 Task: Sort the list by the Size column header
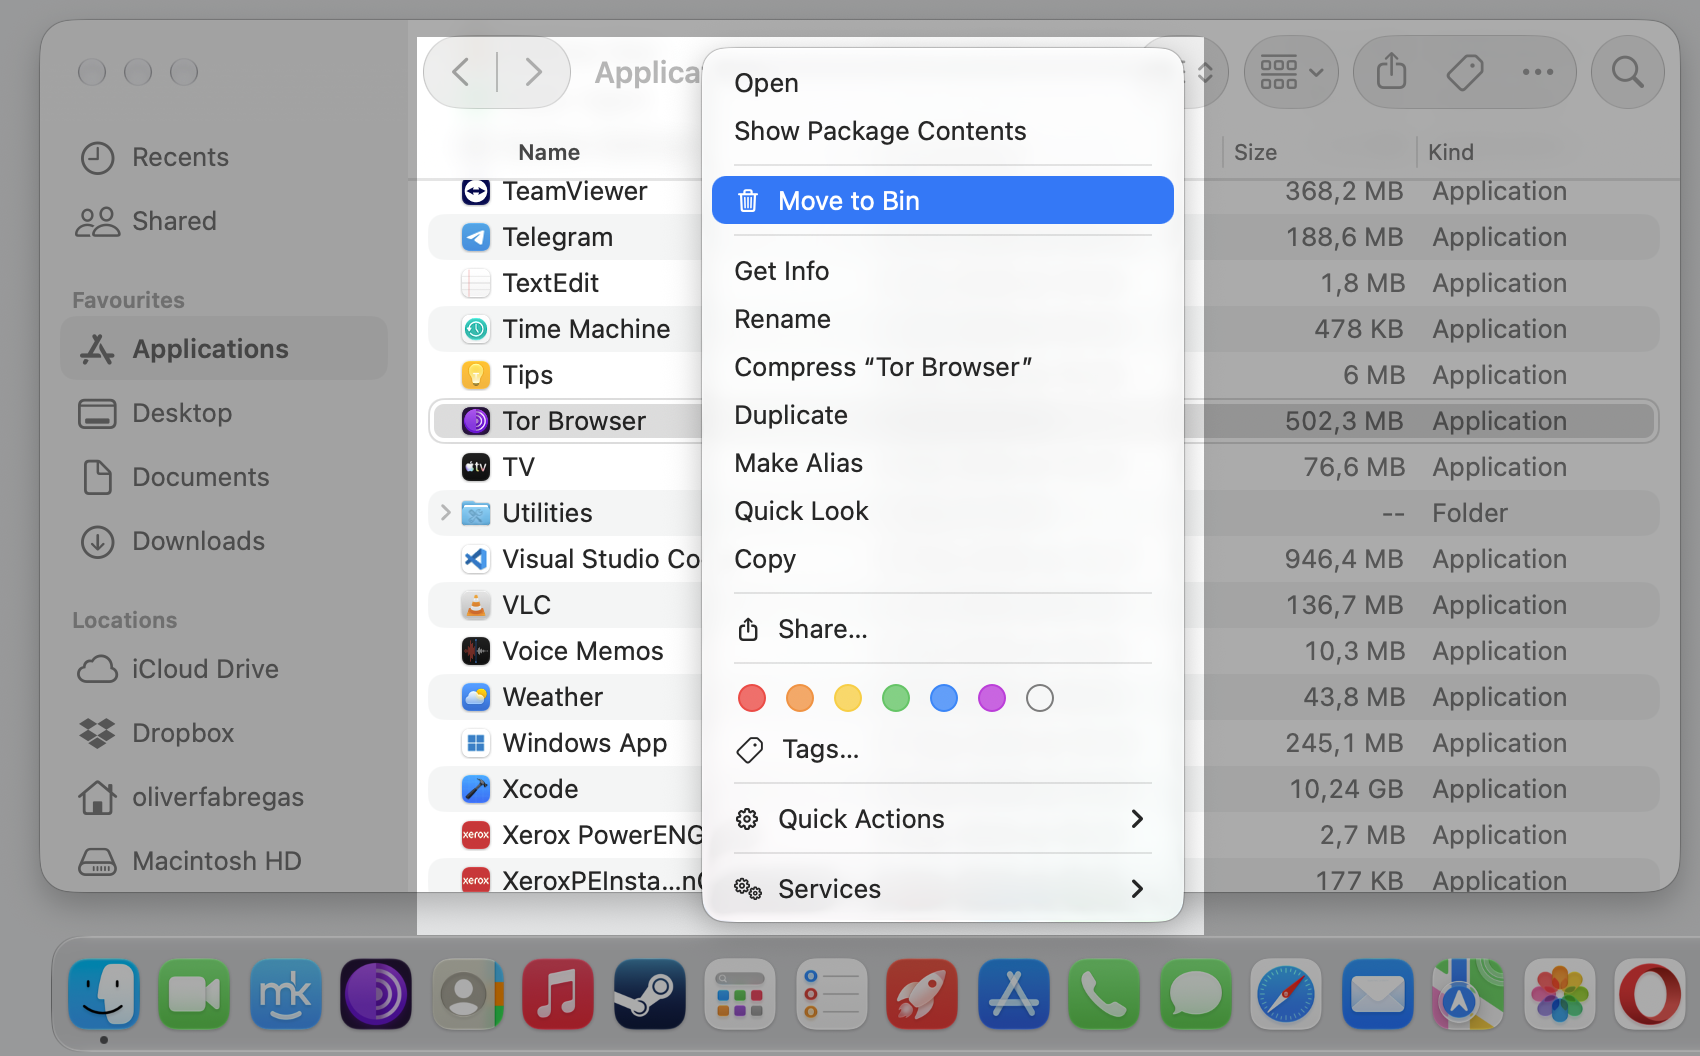1255,152
